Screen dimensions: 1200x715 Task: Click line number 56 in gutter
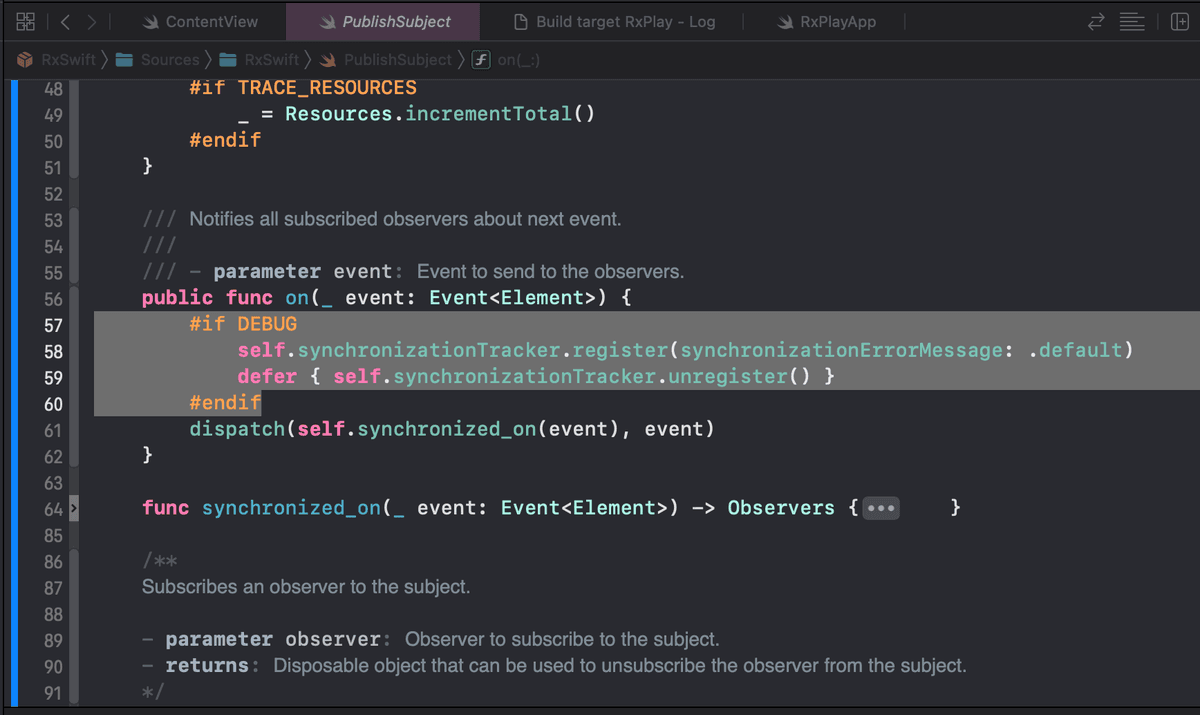(53, 299)
